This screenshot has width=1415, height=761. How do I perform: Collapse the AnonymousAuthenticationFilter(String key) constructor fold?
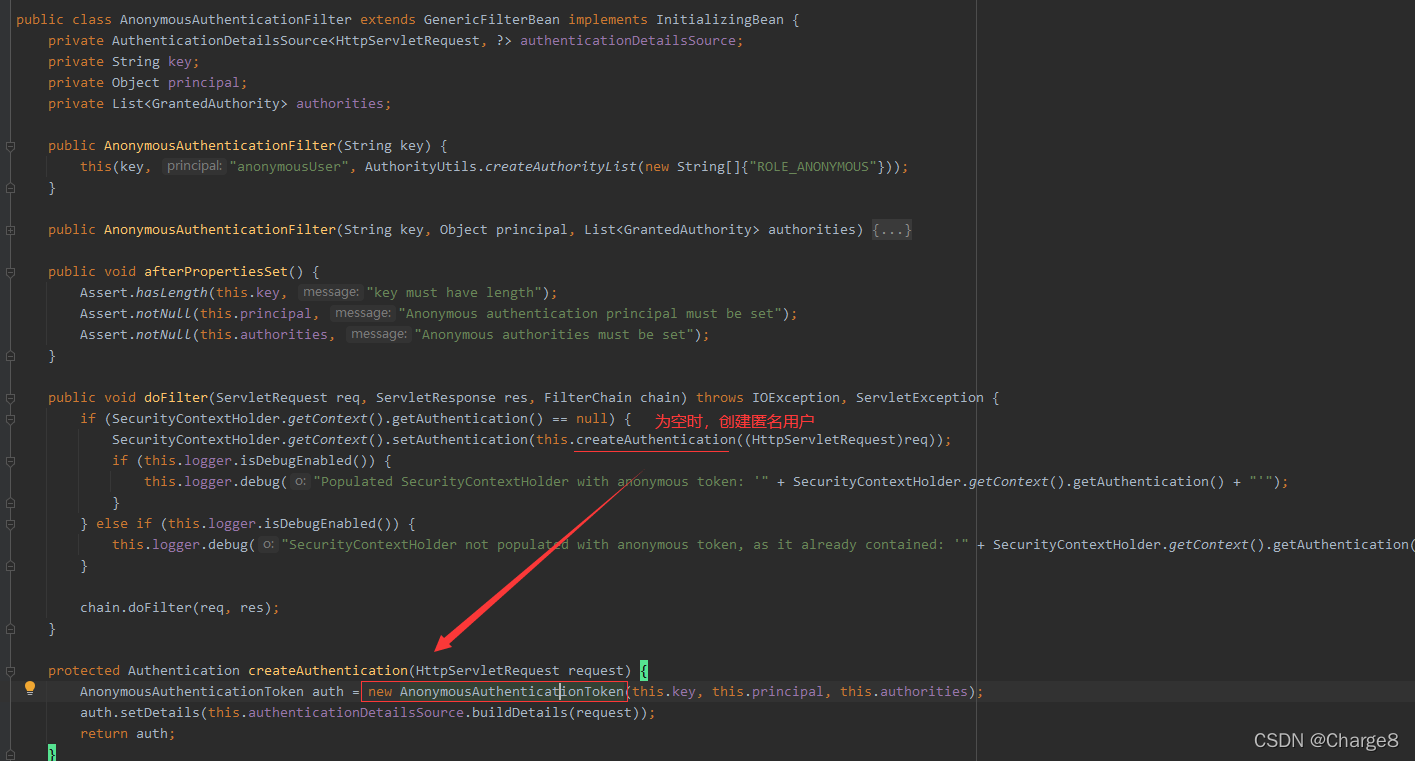click(x=10, y=146)
